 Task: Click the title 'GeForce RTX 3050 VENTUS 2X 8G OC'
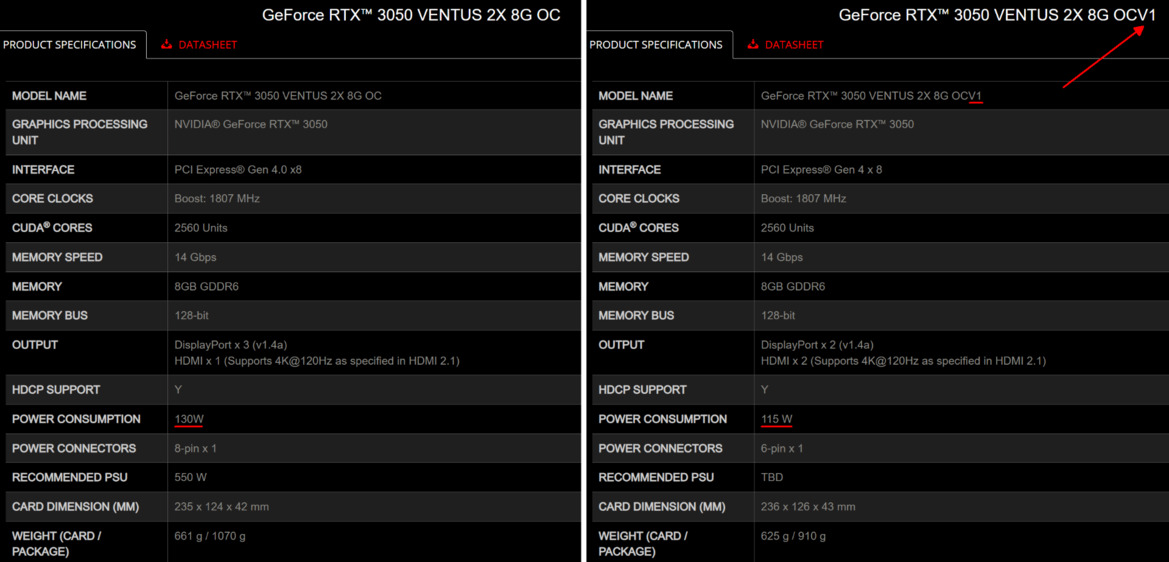click(411, 15)
